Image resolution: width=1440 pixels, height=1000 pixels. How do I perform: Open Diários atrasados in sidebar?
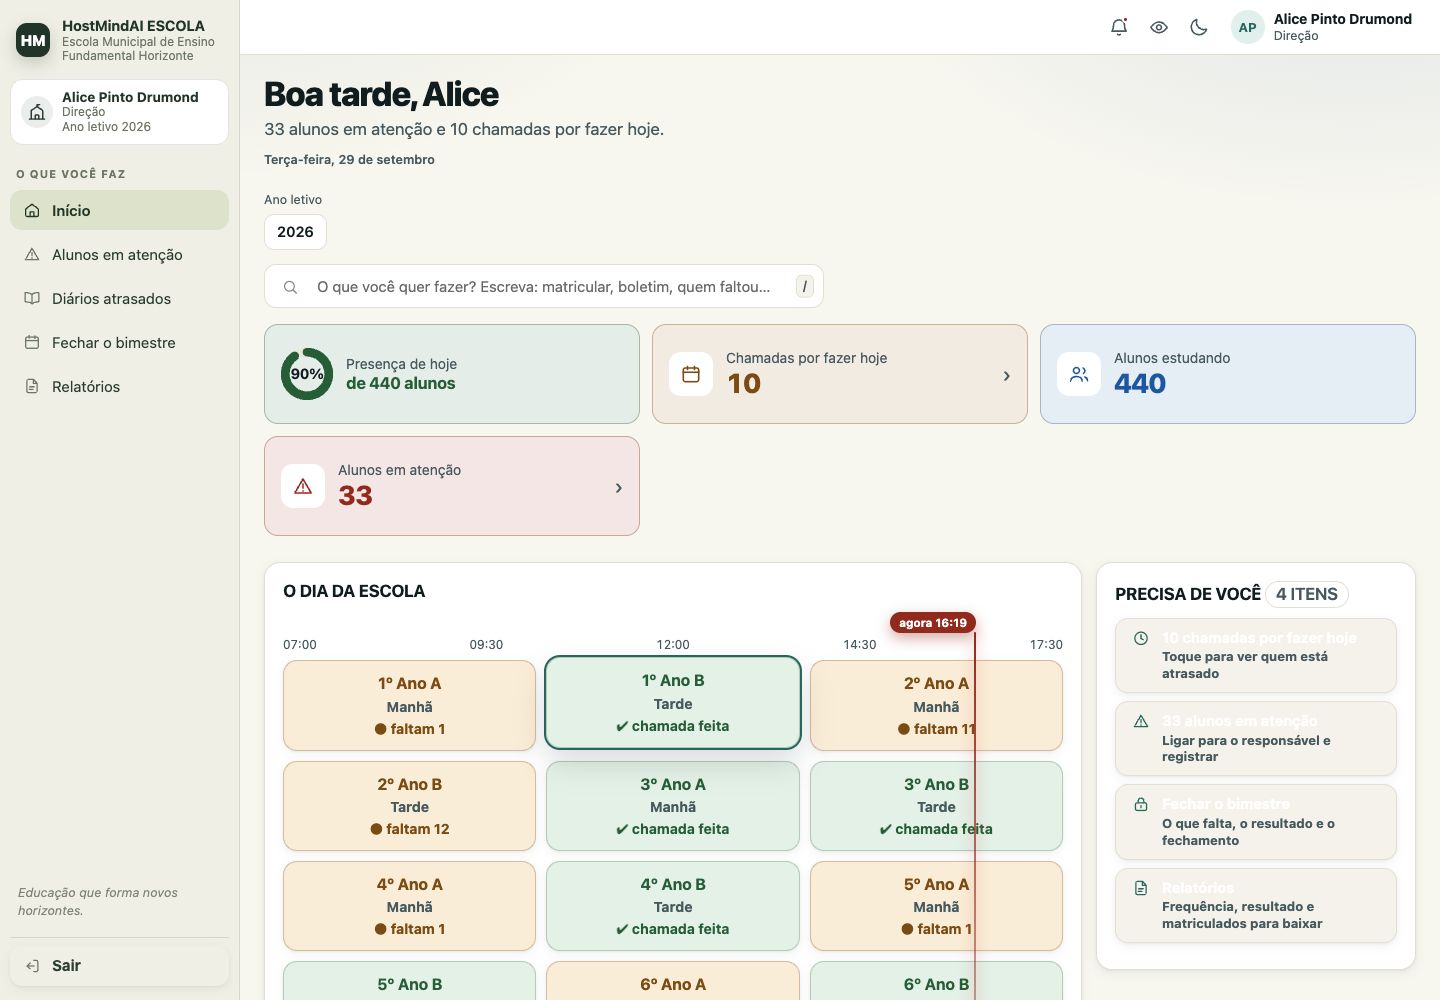point(119,299)
